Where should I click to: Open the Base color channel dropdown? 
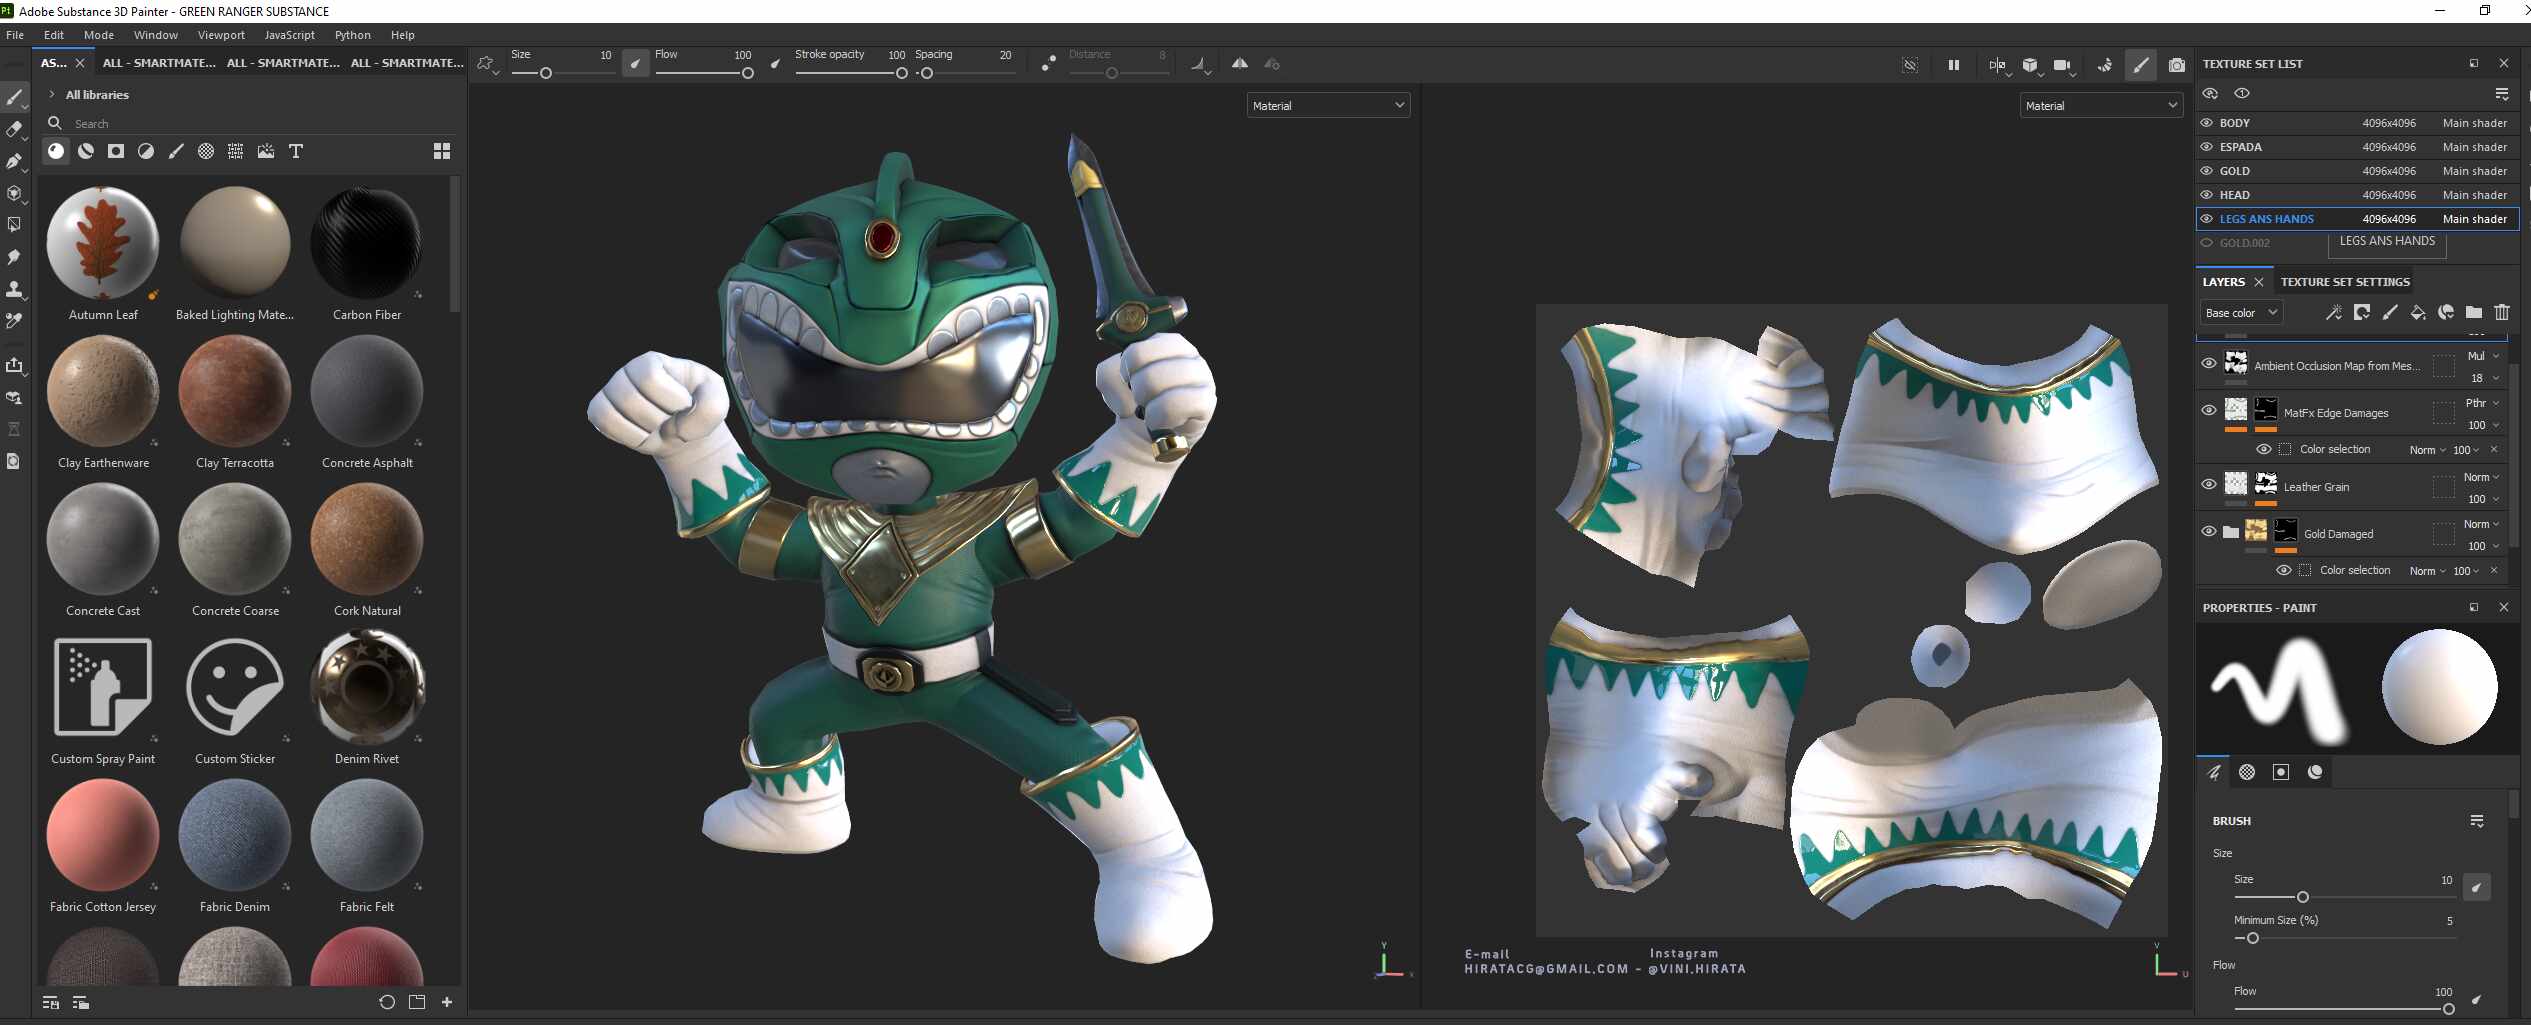tap(2241, 313)
